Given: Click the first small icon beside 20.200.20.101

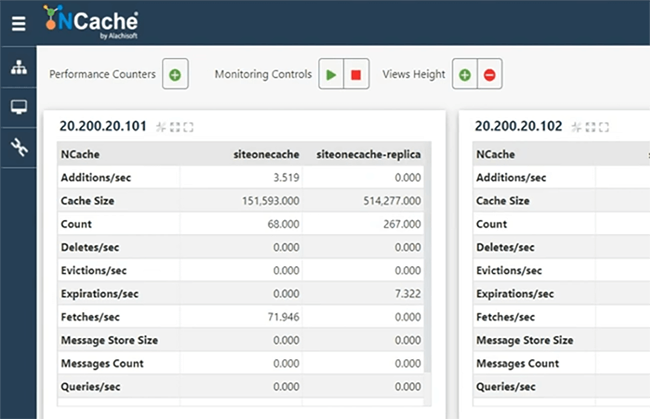Looking at the screenshot, I should coord(161,127).
